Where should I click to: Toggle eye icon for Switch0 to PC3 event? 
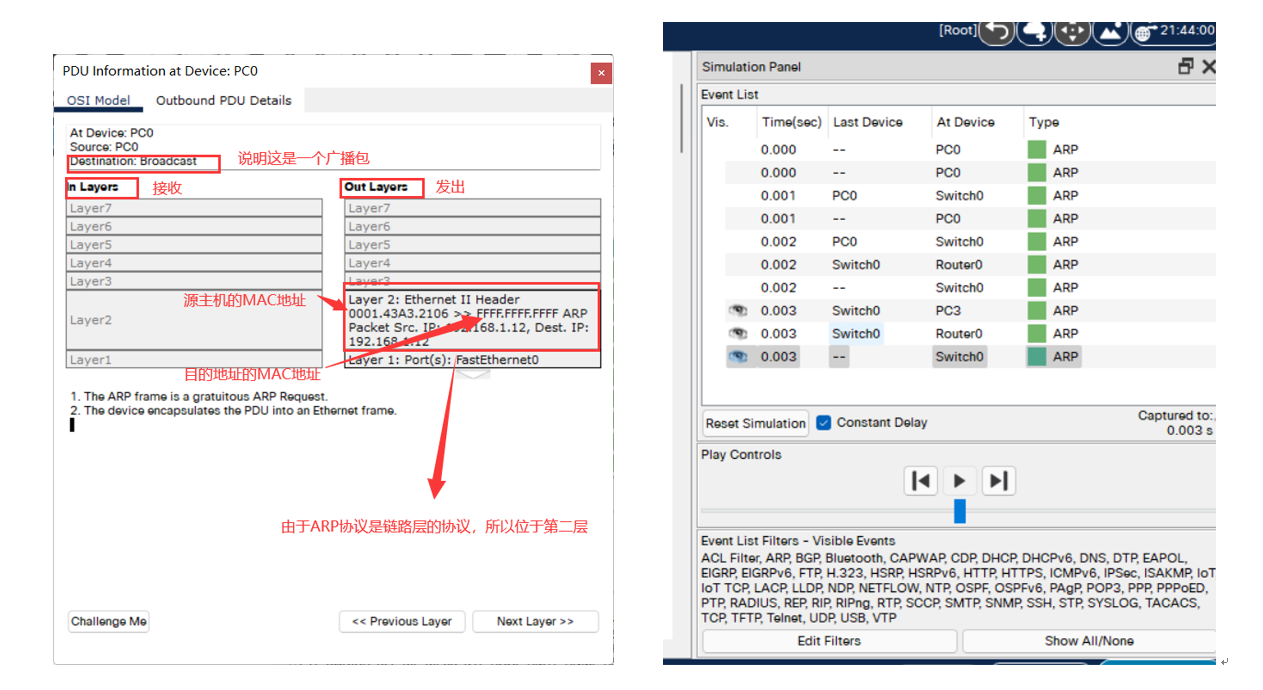(x=738, y=311)
